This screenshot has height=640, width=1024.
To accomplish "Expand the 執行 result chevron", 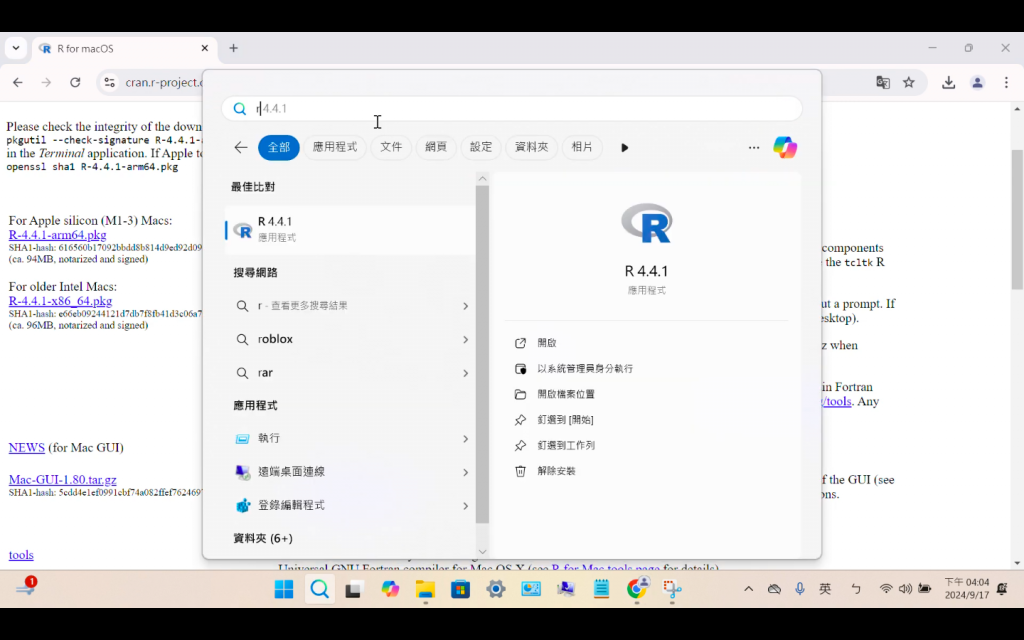I will coord(466,439).
